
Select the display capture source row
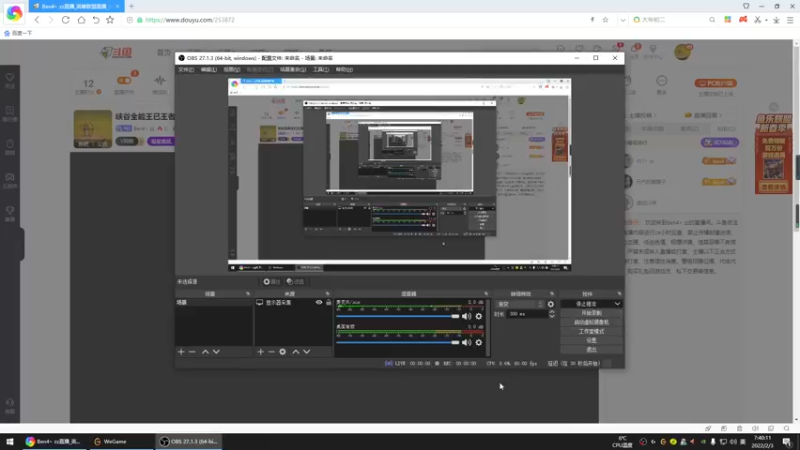click(x=293, y=303)
